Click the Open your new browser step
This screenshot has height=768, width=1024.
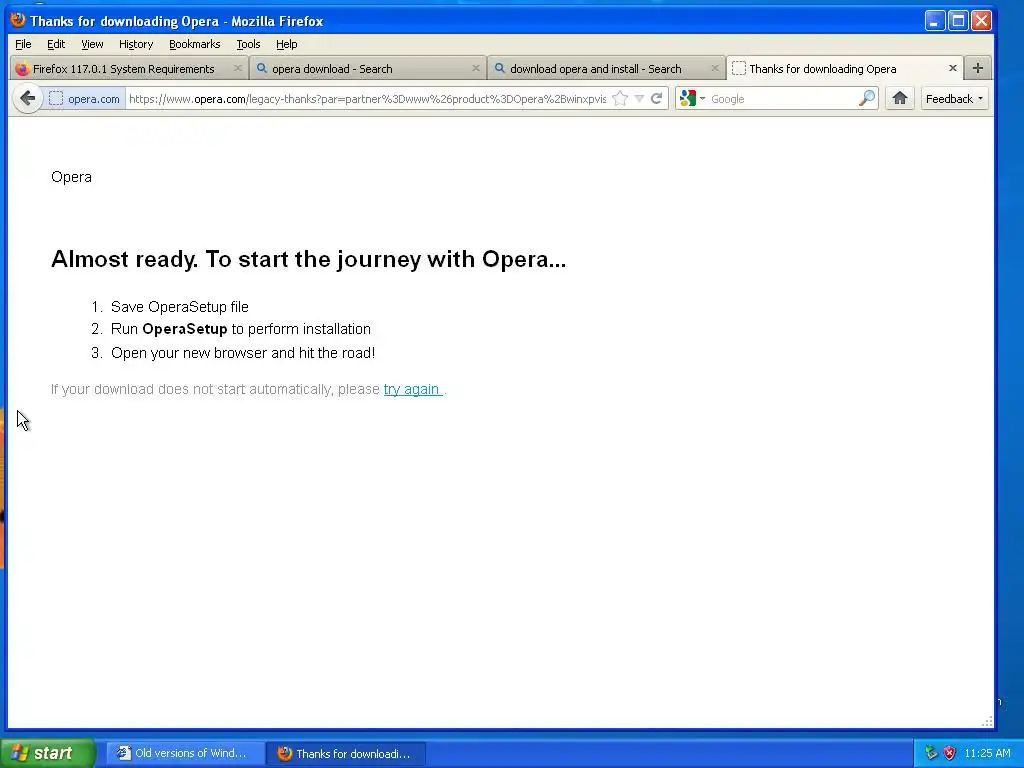(x=243, y=353)
